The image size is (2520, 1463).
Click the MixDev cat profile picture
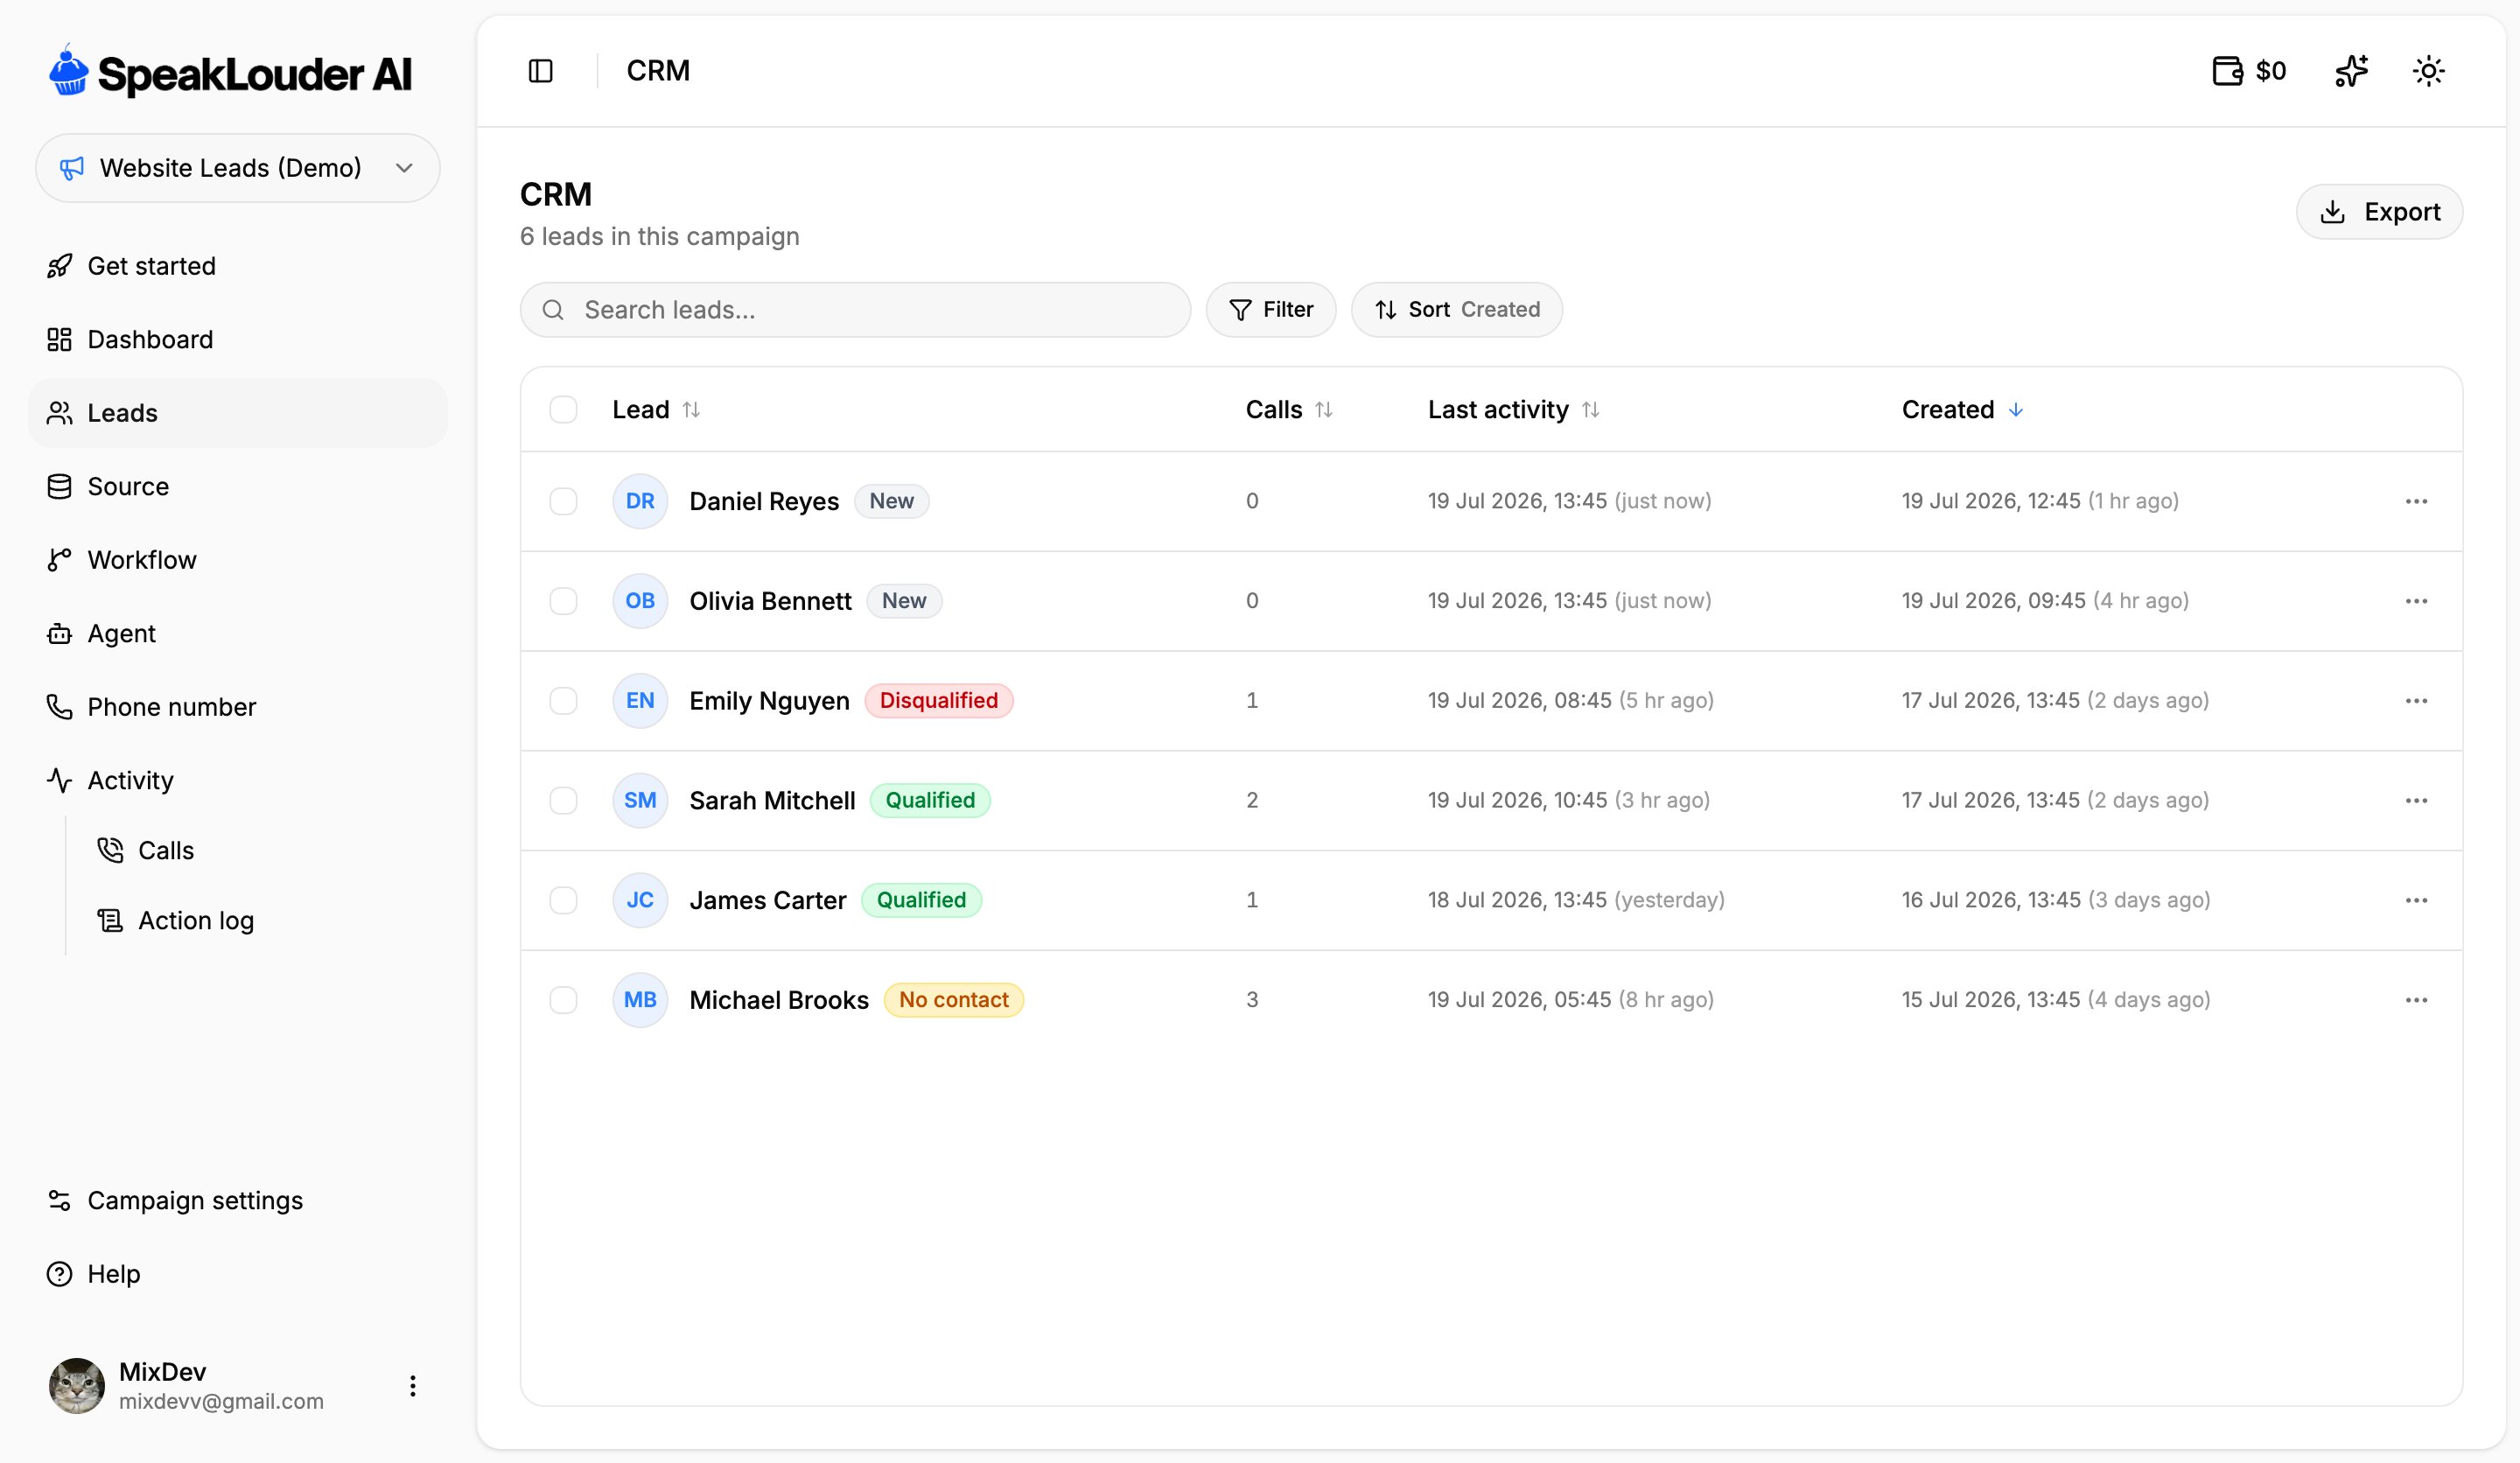click(x=77, y=1386)
